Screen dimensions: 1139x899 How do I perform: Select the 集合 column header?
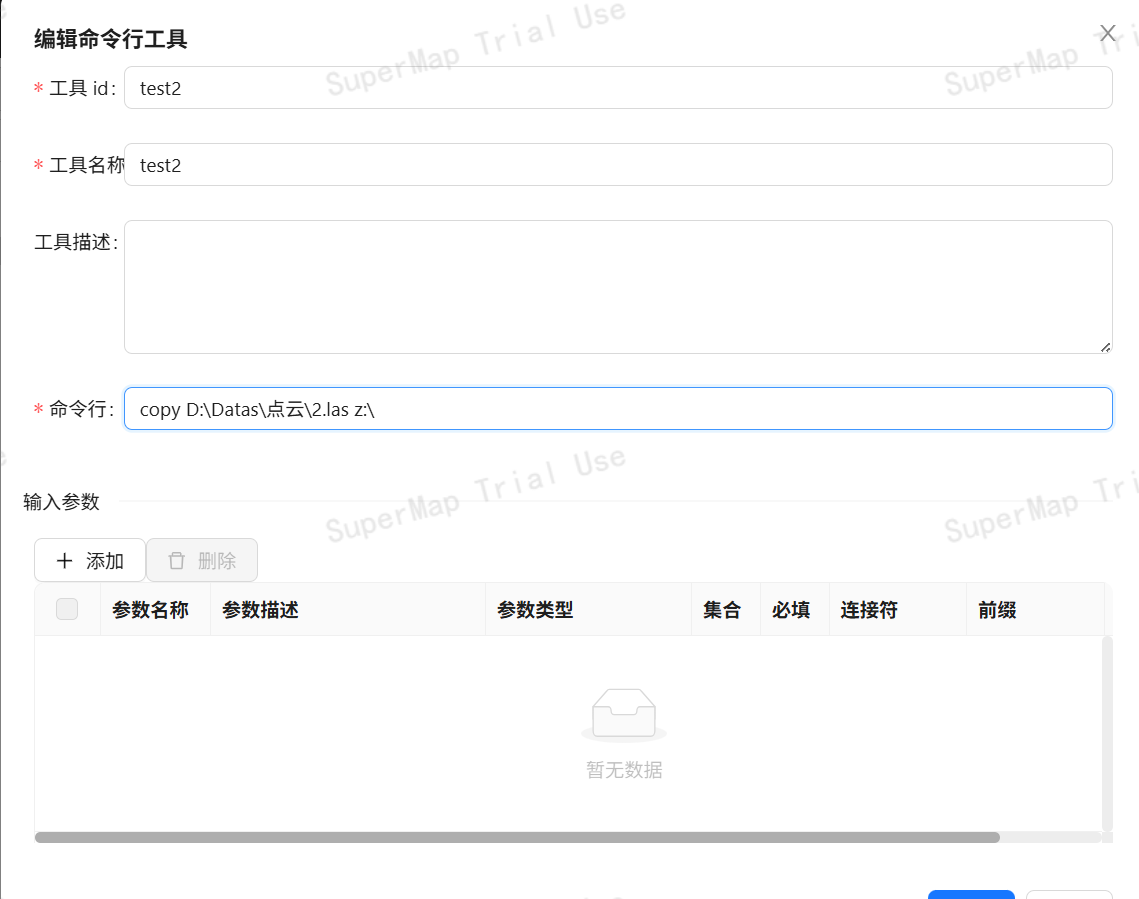722,610
